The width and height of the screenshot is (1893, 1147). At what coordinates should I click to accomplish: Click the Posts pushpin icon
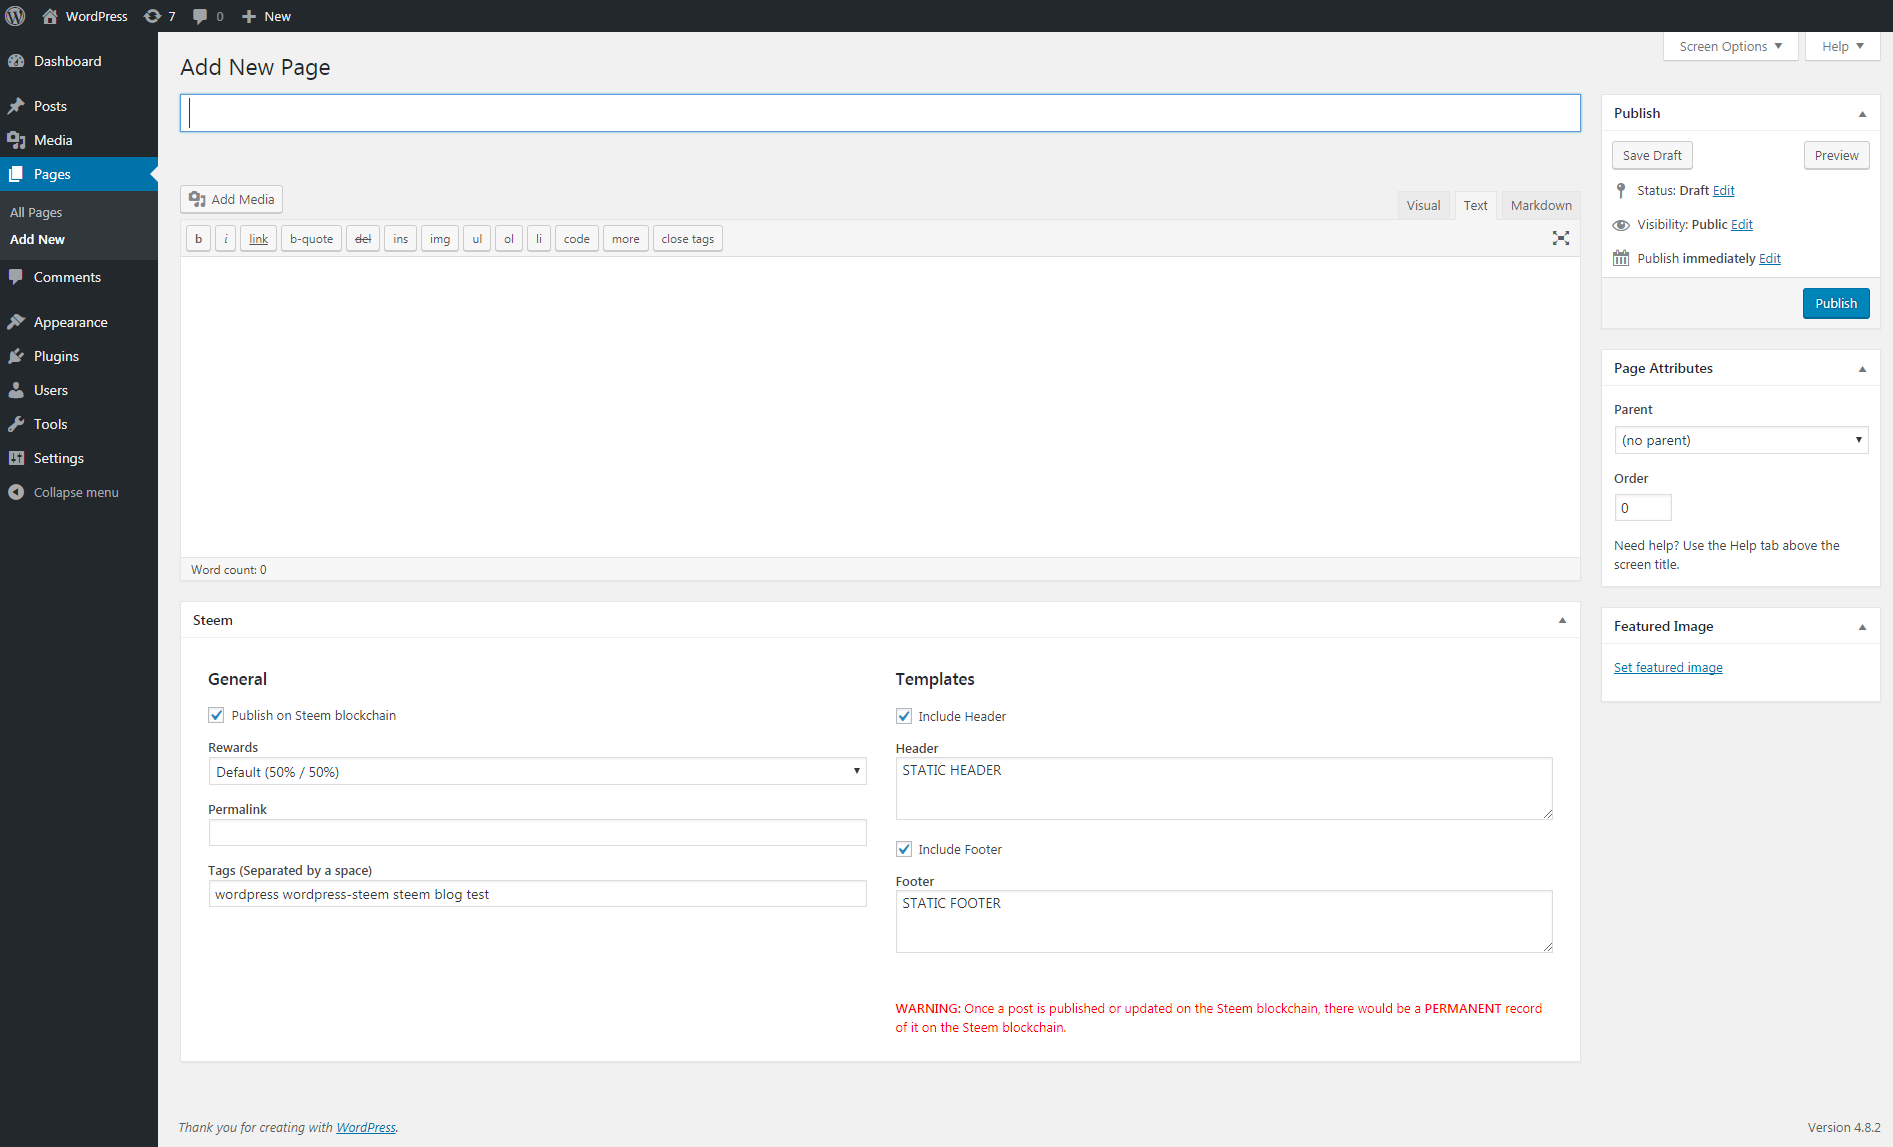tap(16, 106)
